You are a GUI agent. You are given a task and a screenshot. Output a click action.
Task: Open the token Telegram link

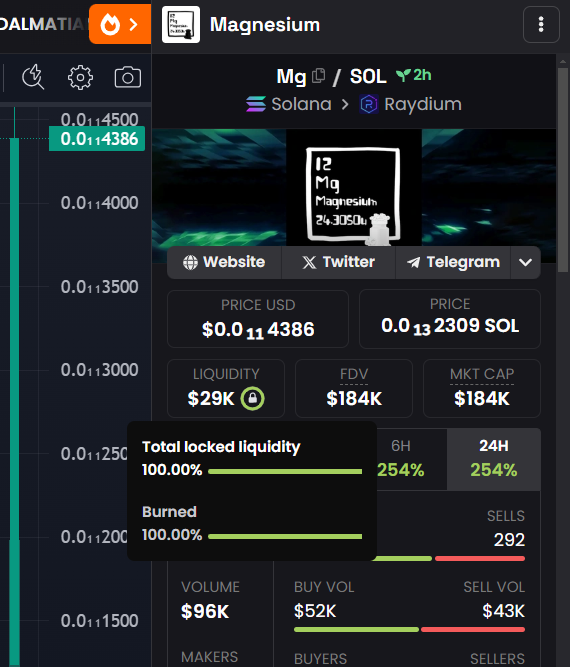point(453,262)
